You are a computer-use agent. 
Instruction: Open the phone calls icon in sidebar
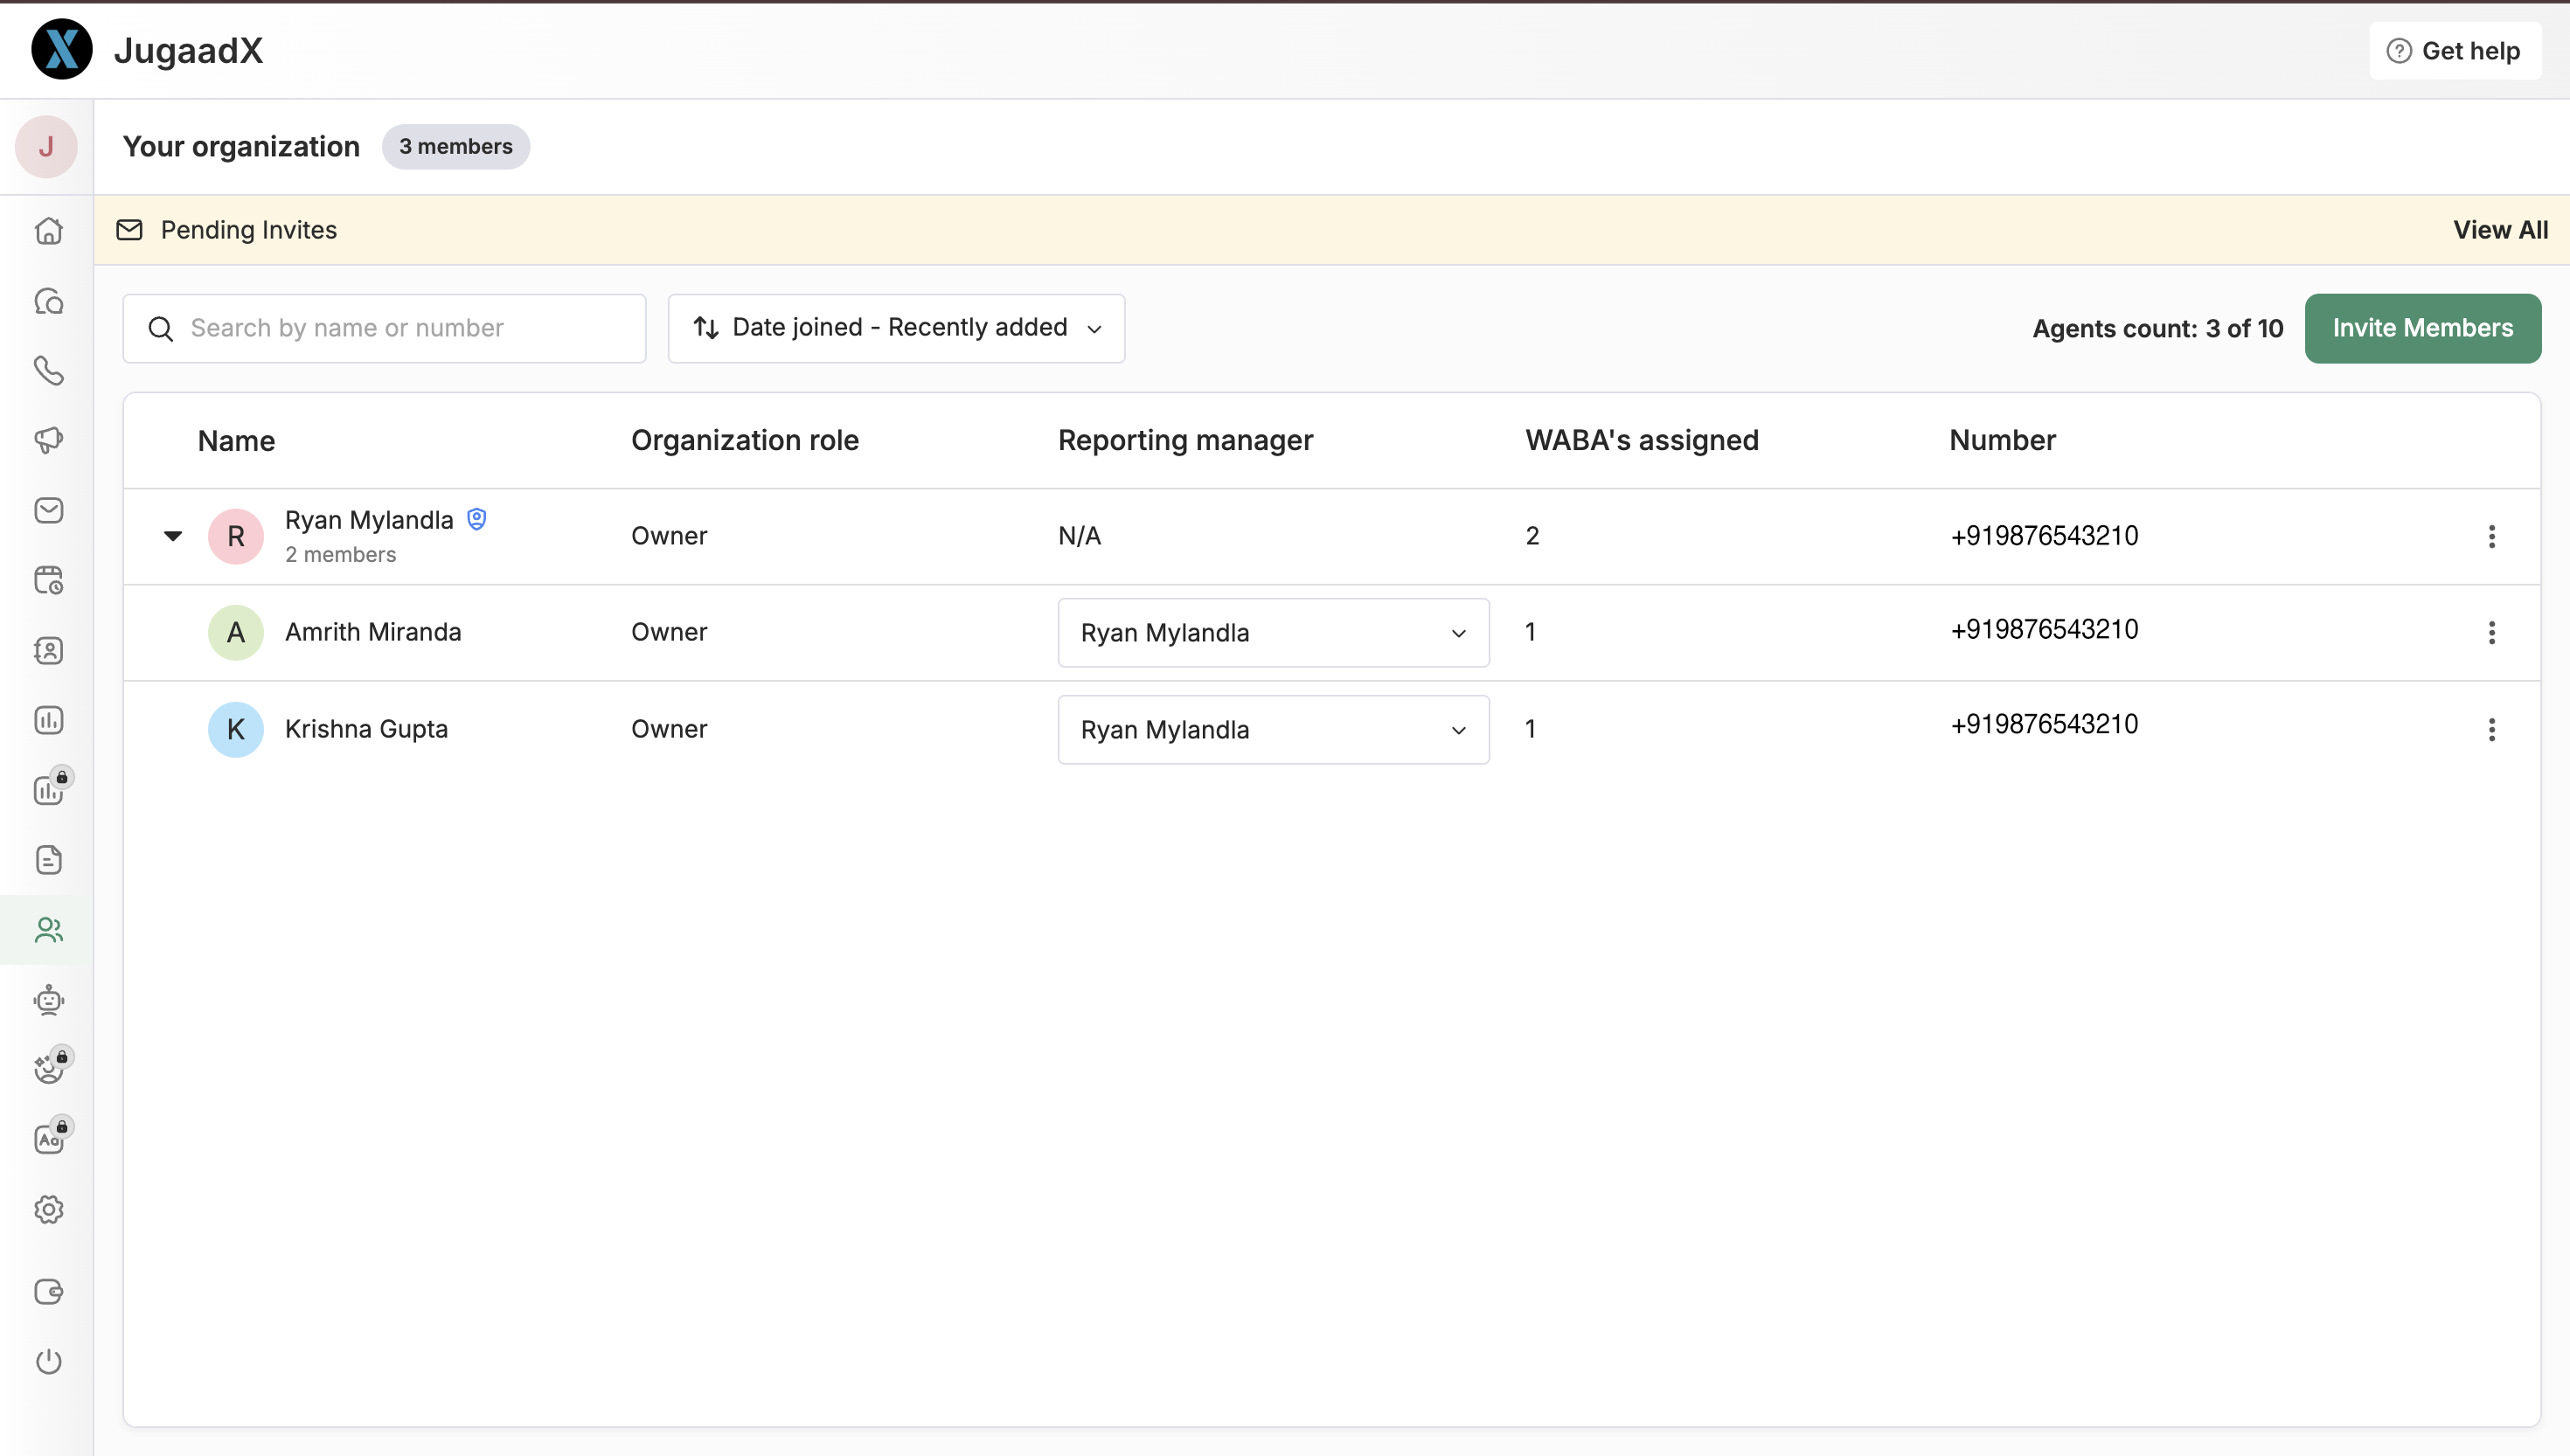[48, 371]
